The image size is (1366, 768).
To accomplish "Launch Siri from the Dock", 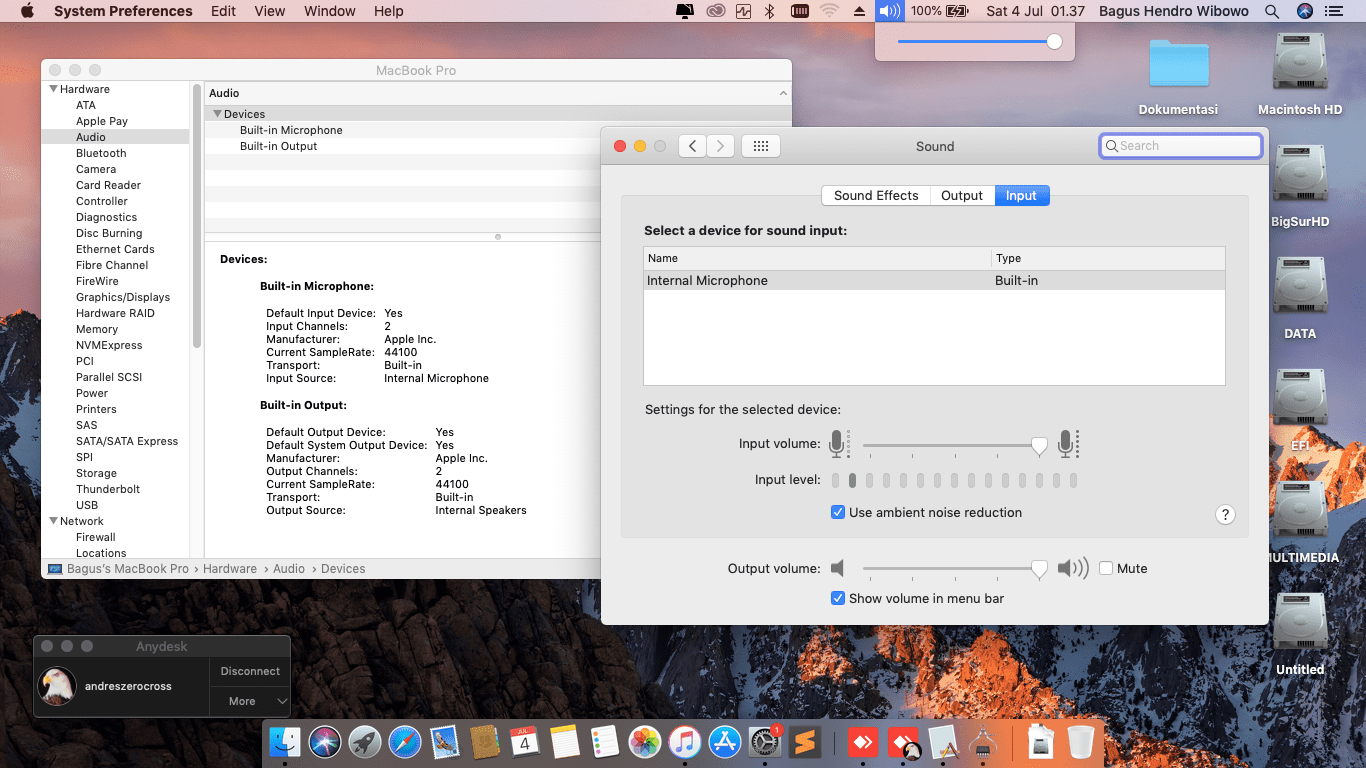I will pos(325,742).
